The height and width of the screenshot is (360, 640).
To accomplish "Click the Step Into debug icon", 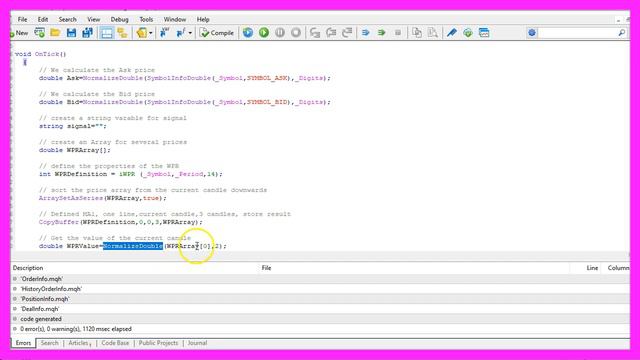I will pos(315,33).
